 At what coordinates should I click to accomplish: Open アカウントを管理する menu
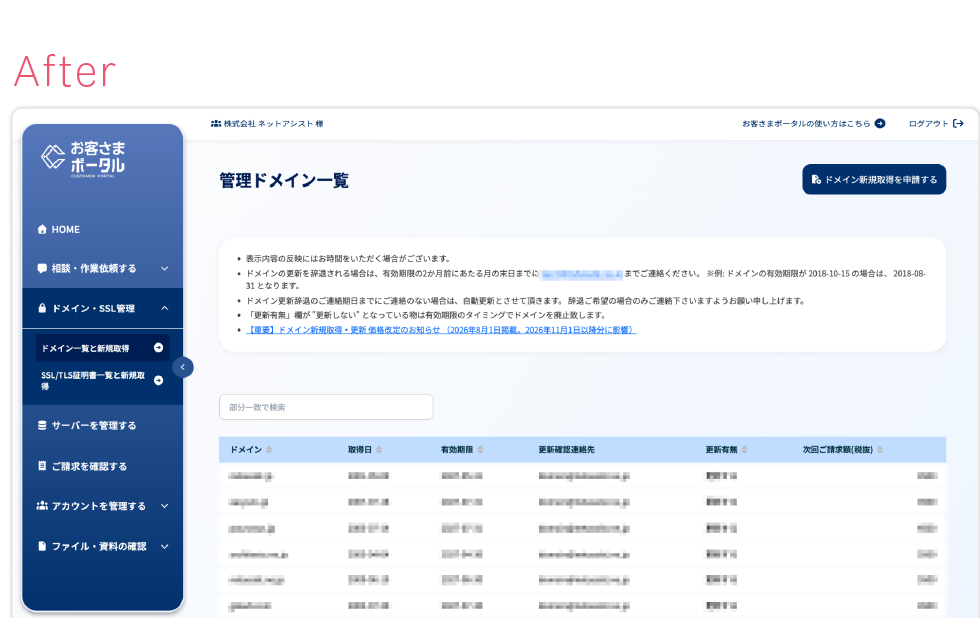[x=102, y=506]
